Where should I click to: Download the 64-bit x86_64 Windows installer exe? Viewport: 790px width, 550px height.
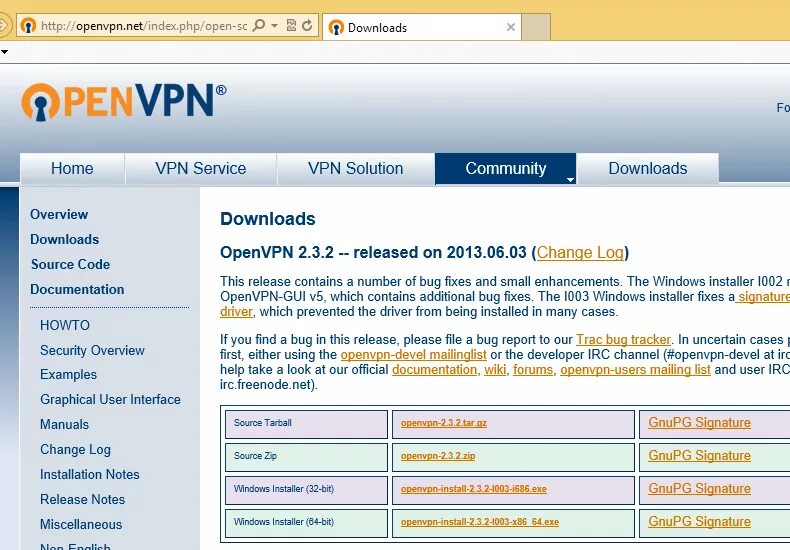point(480,522)
